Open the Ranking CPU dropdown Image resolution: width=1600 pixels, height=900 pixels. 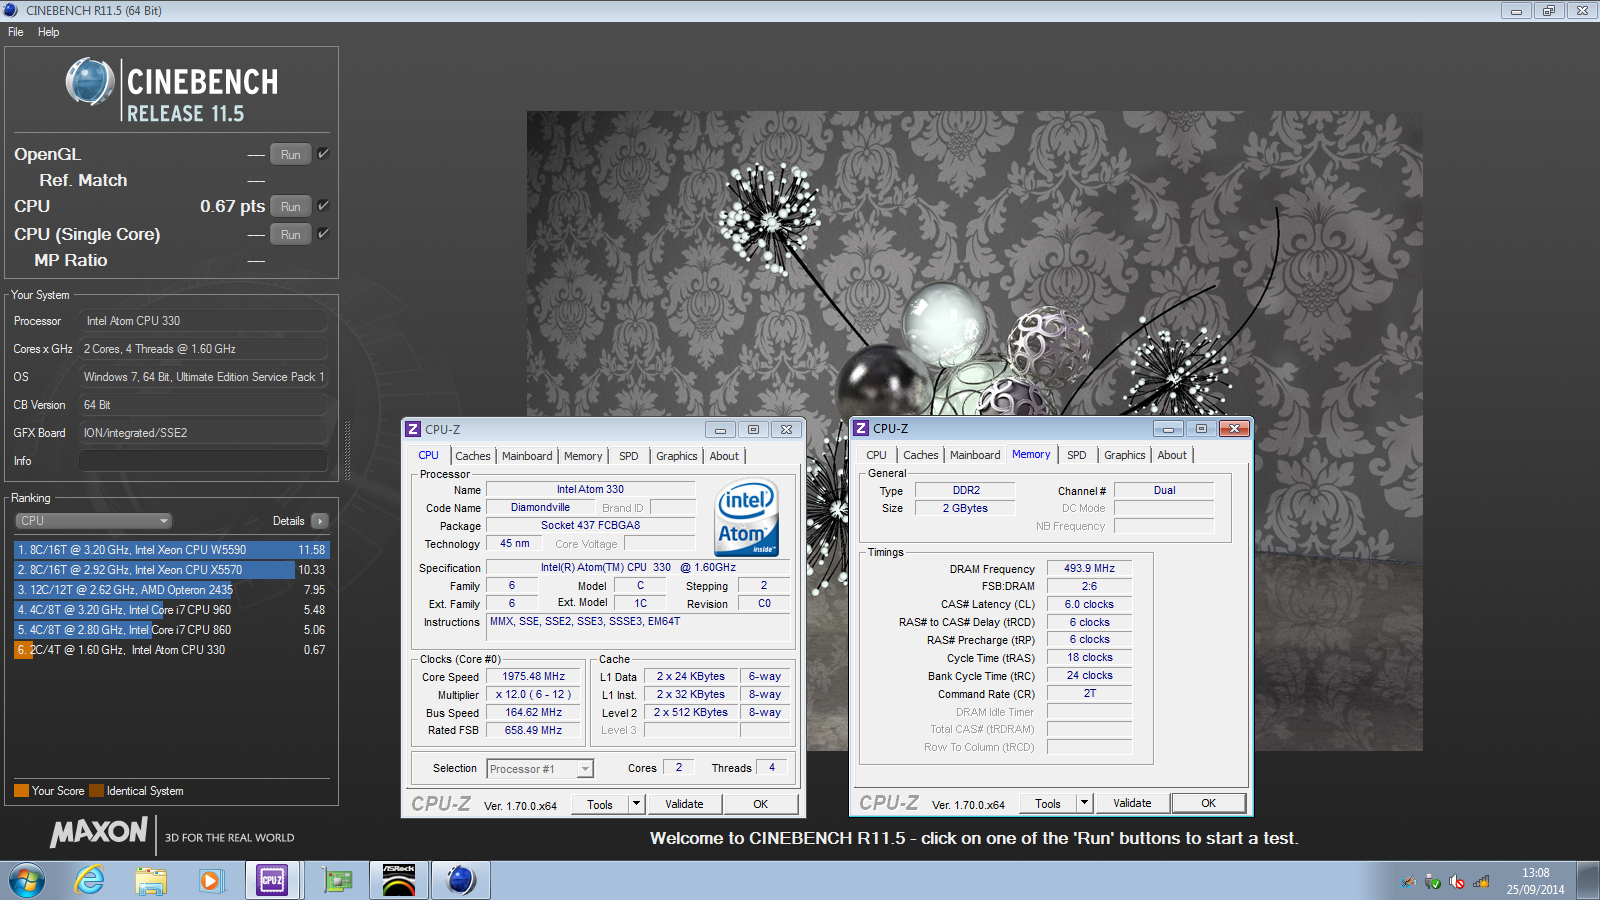[94, 521]
